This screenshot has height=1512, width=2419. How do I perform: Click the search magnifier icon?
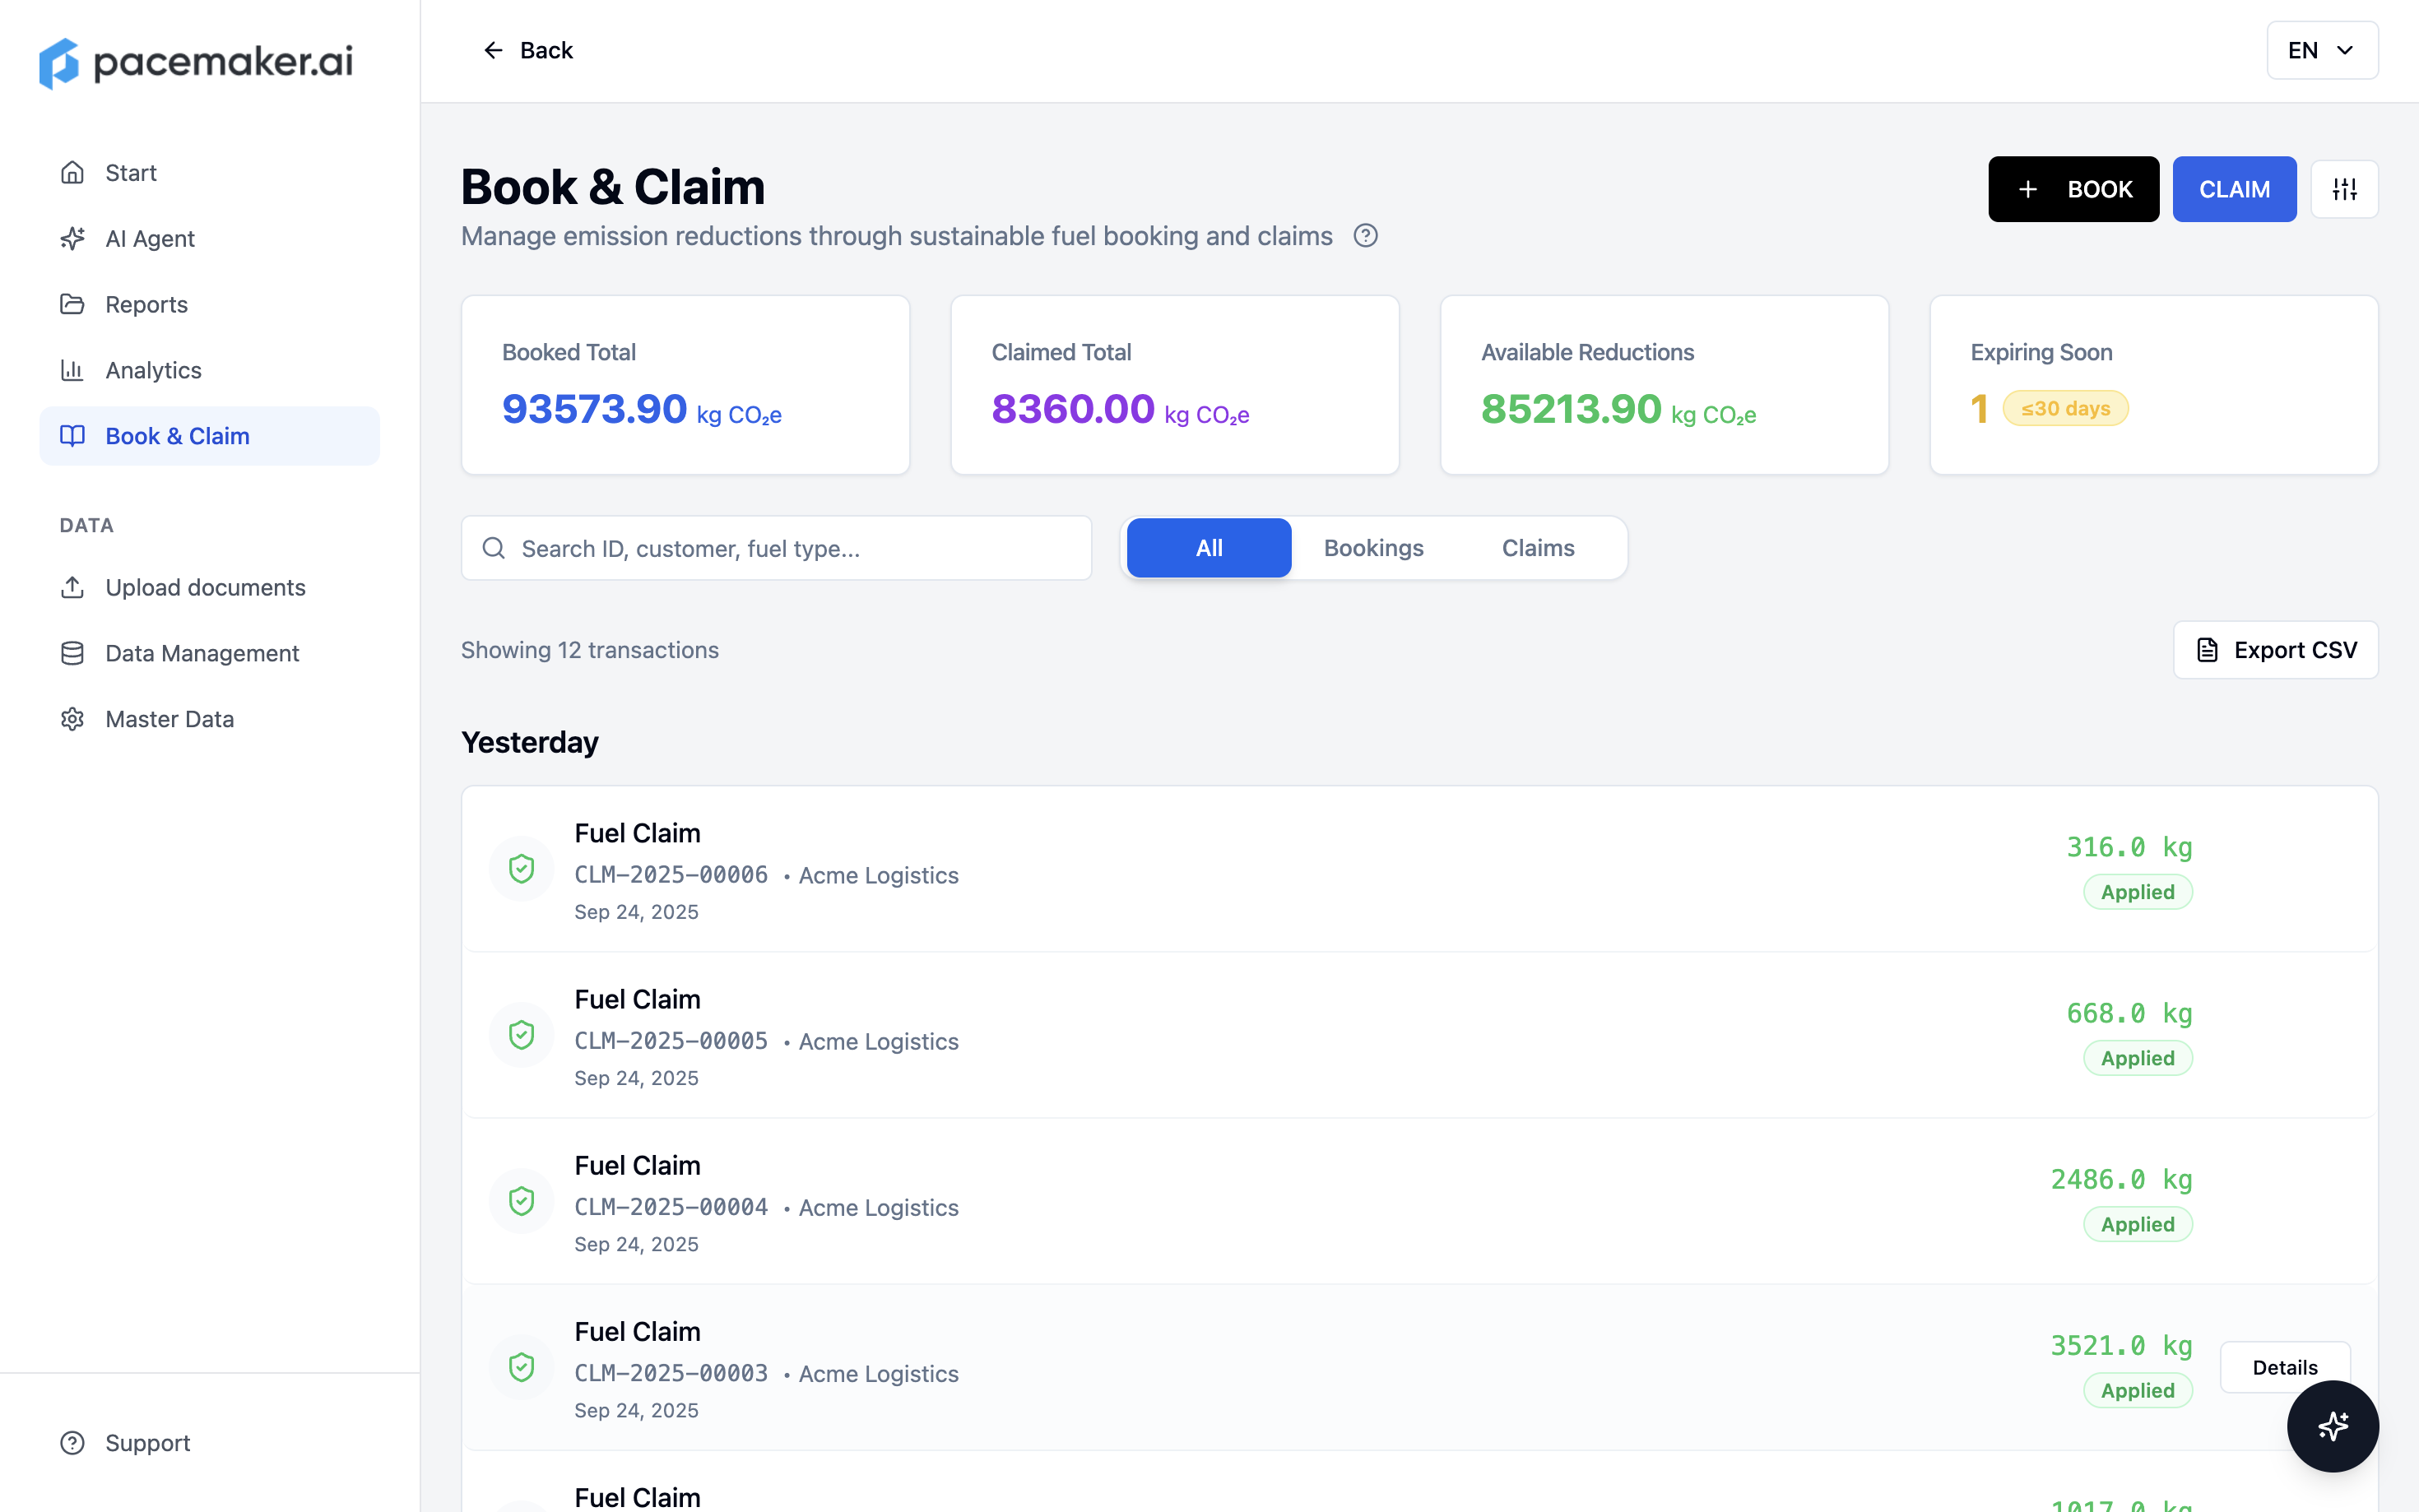(x=493, y=548)
